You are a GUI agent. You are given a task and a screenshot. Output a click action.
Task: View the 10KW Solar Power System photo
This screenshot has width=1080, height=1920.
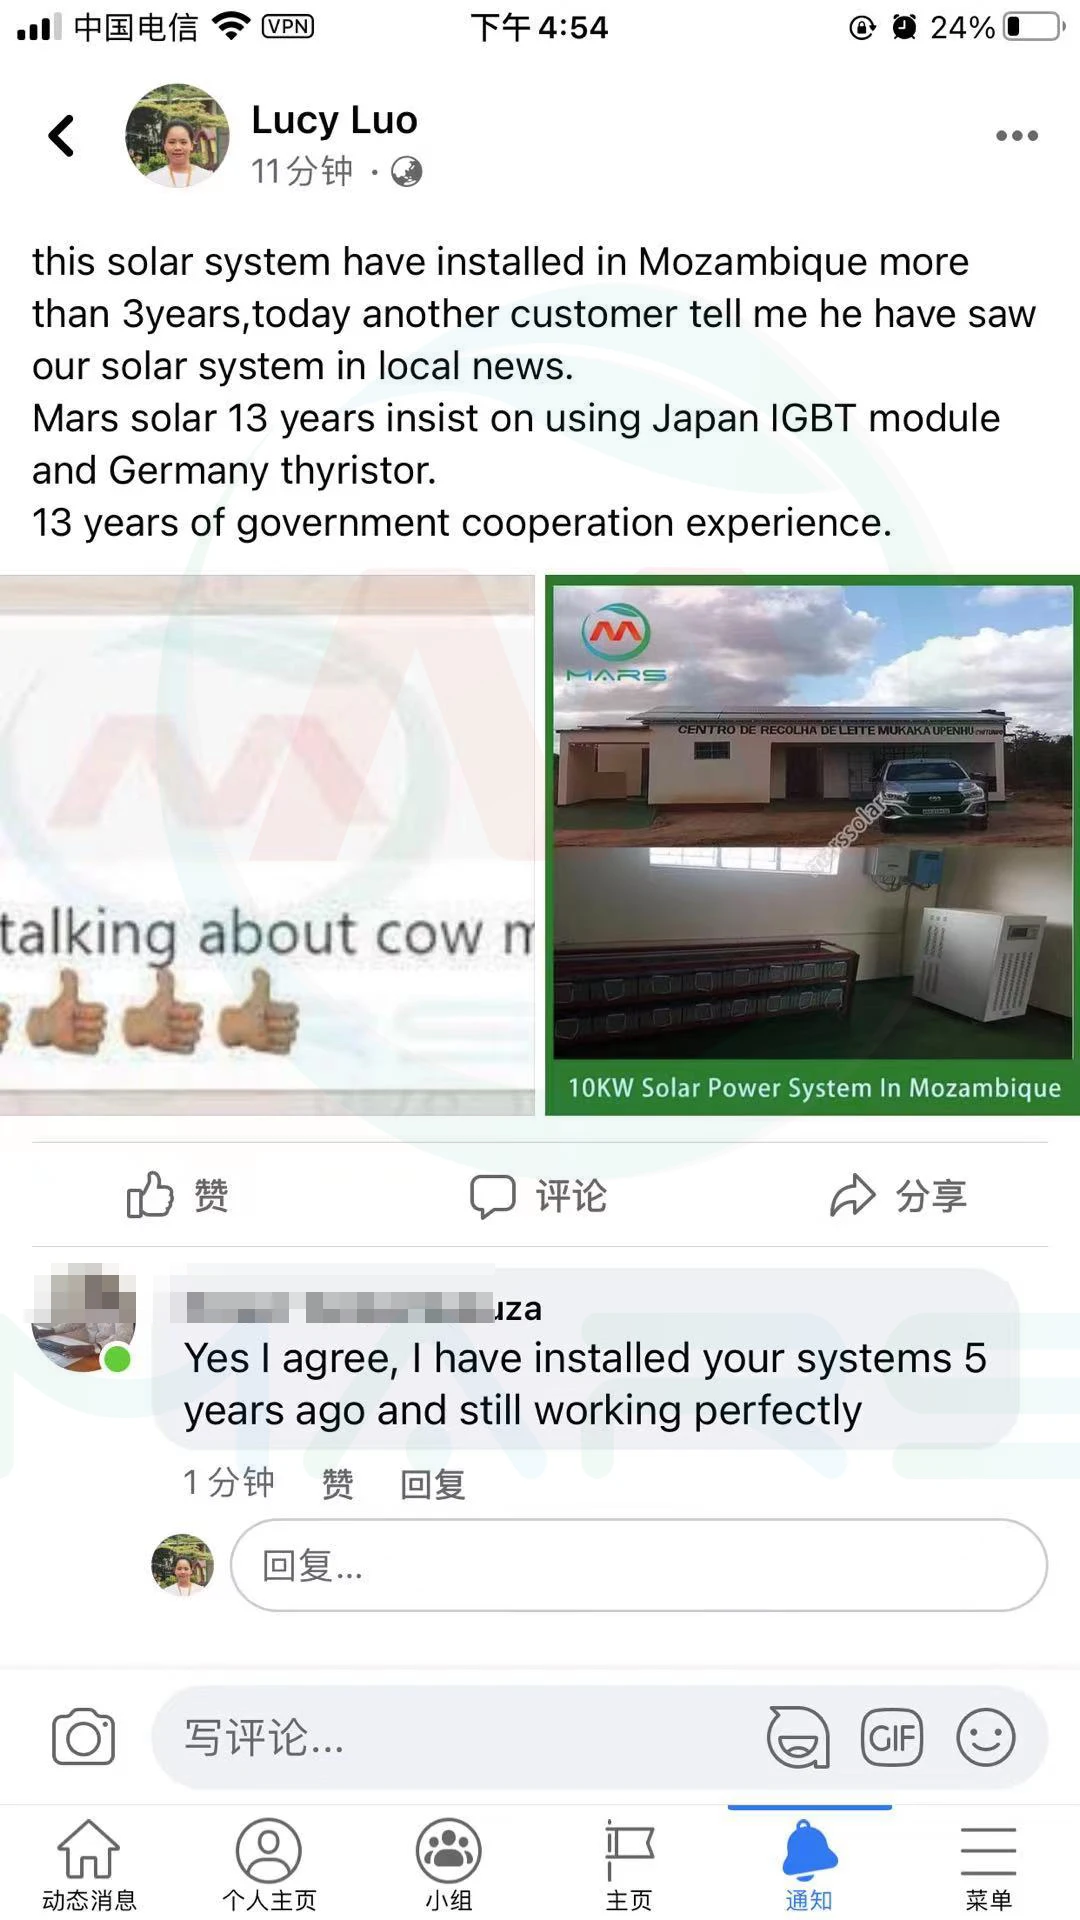(x=812, y=845)
